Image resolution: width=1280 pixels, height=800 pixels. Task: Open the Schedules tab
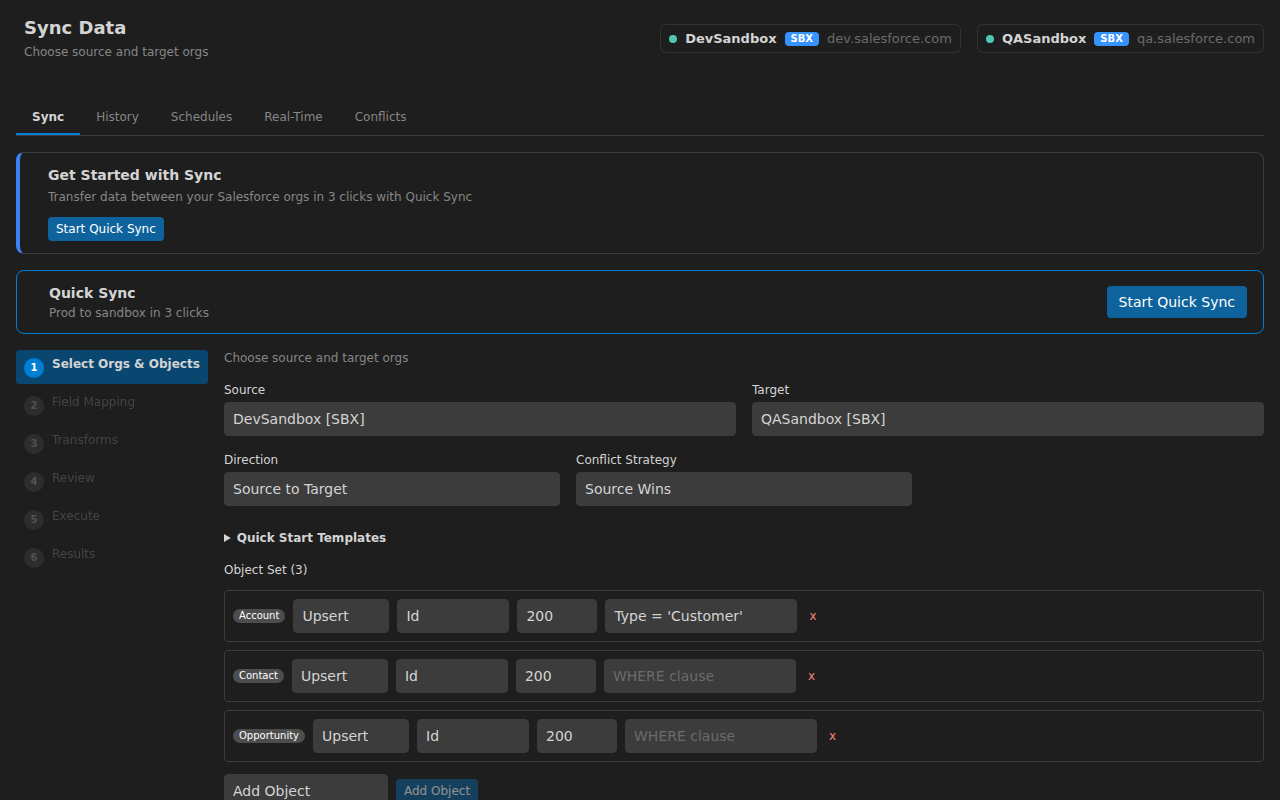201,117
